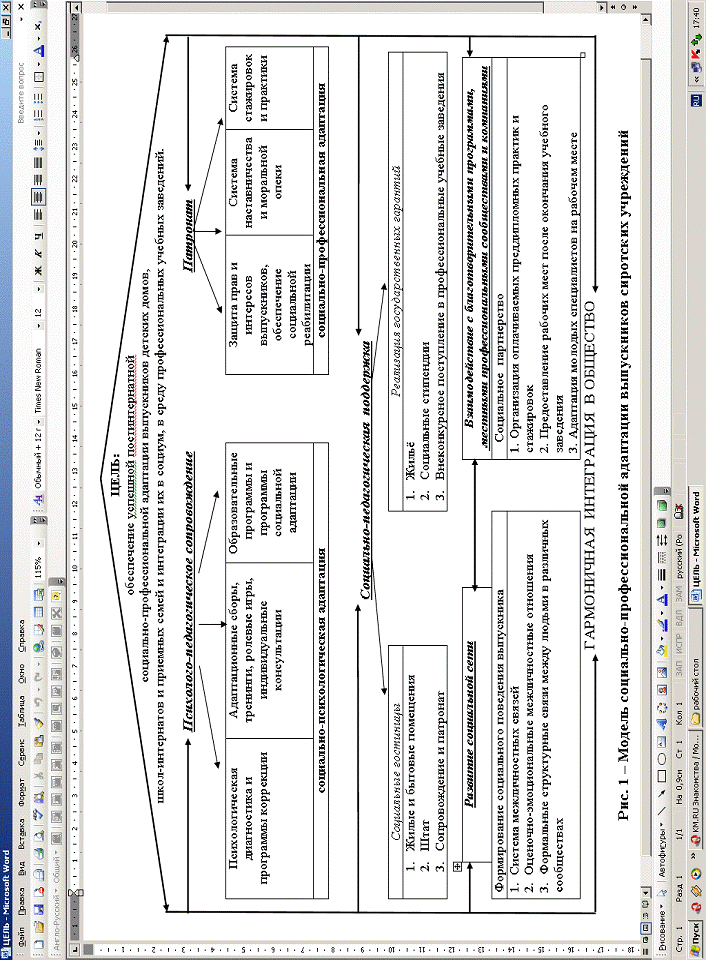The height and width of the screenshot is (960, 706).
Task: Print the document via printer icon
Action: (39, 853)
